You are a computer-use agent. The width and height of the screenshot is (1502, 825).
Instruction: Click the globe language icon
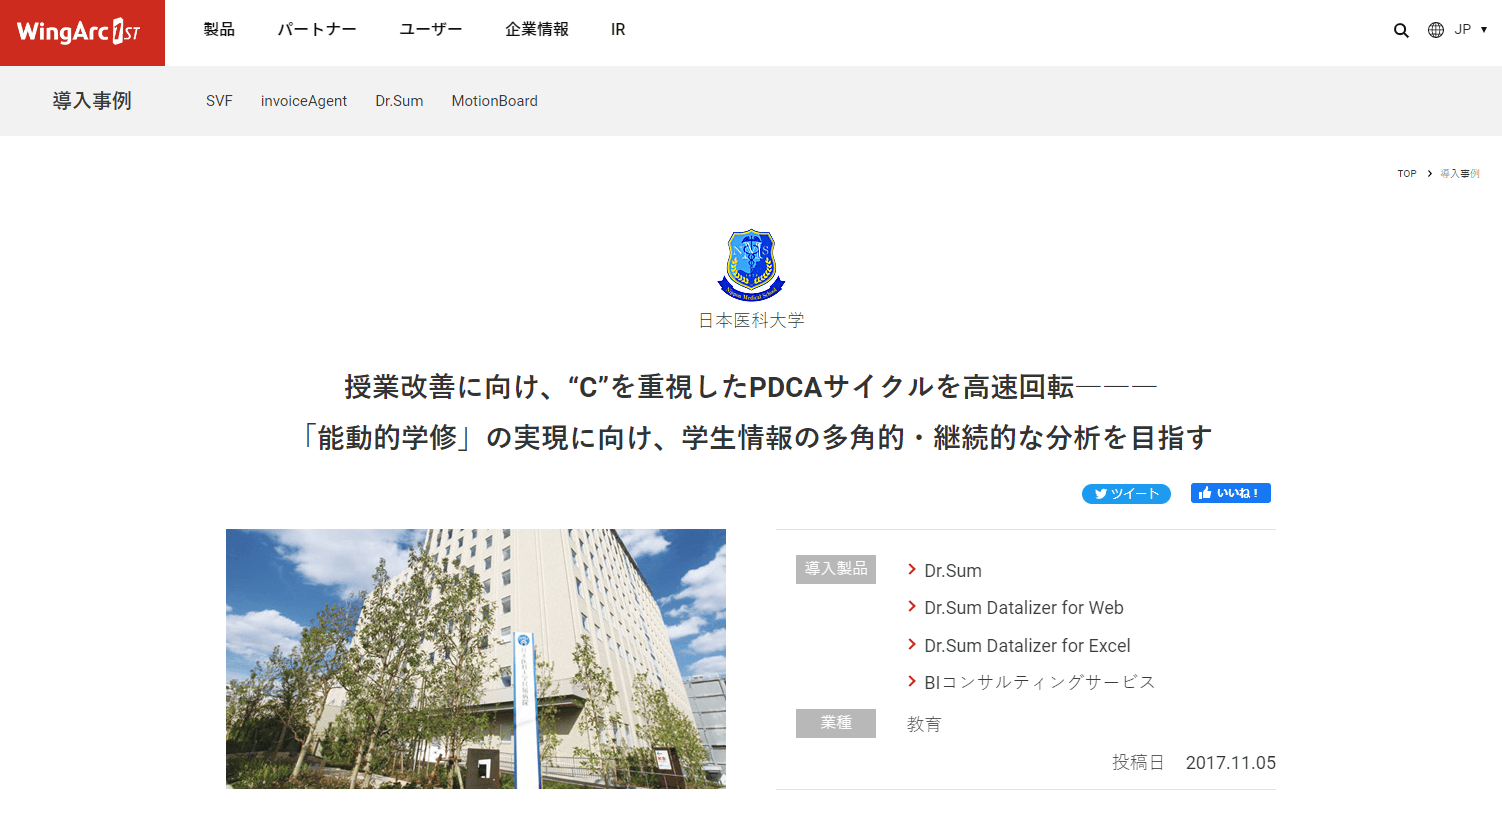[1436, 30]
